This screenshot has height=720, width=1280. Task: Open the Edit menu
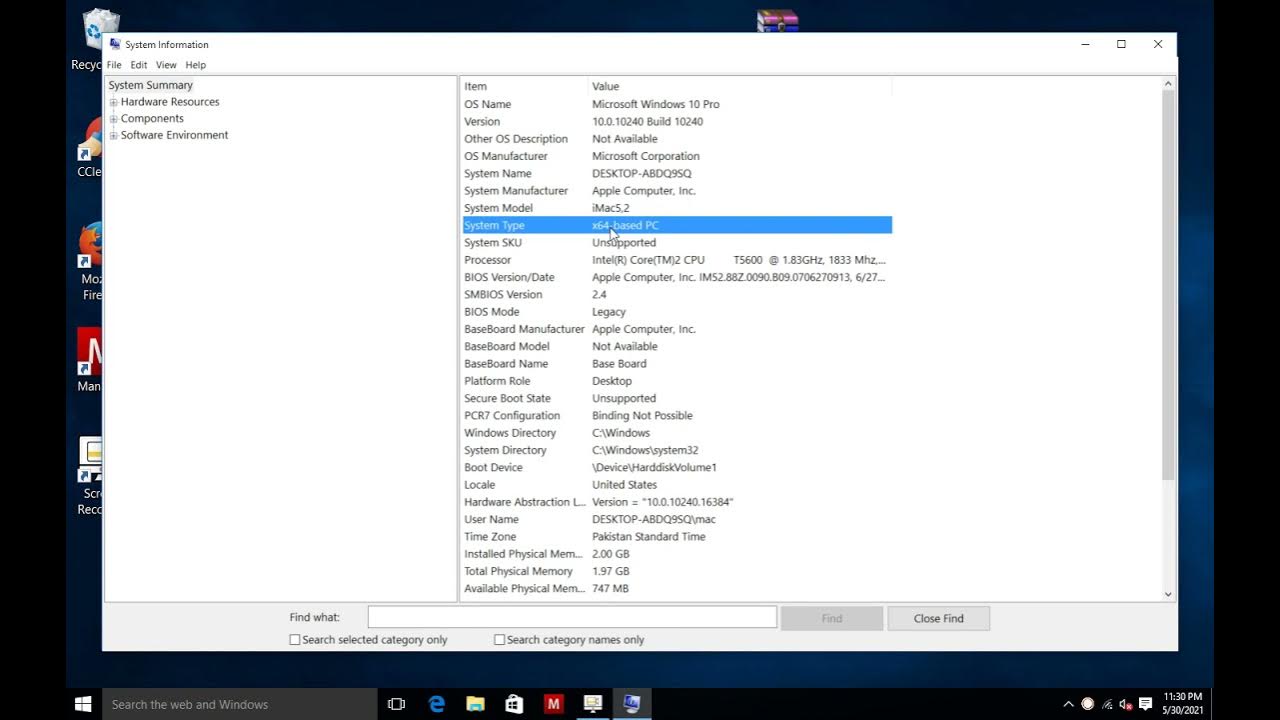coord(139,65)
